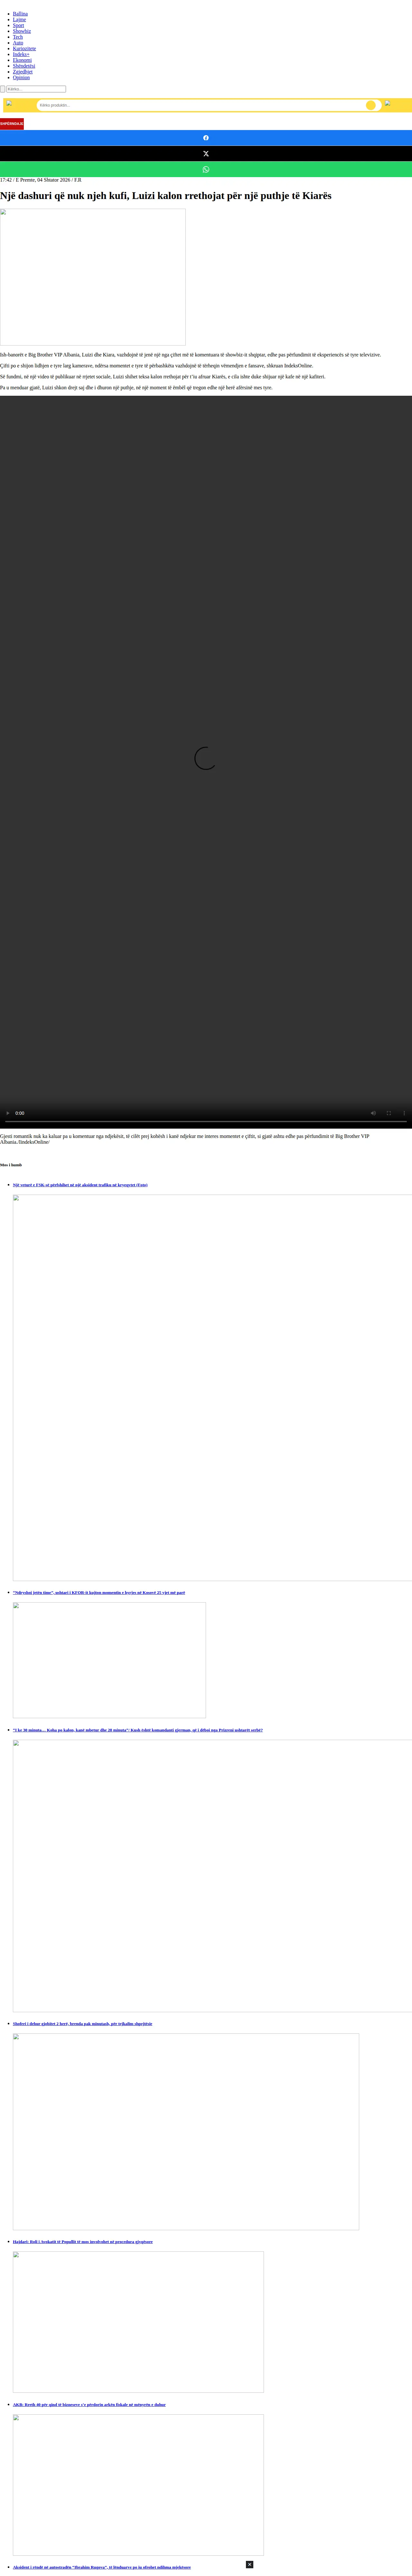Open the 'Ndërrimi jetën time' KFOR article
412x2576 pixels.
99,1592
